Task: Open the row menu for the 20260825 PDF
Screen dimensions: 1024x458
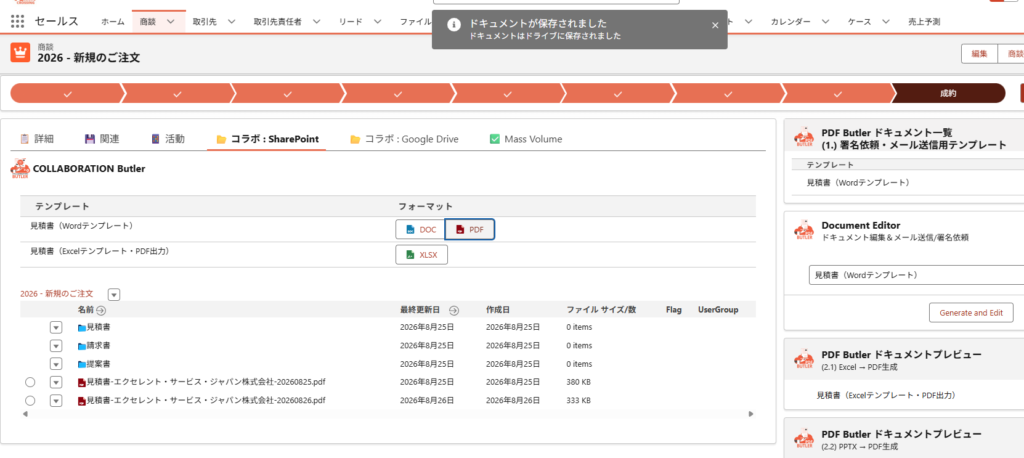Action: (x=56, y=382)
